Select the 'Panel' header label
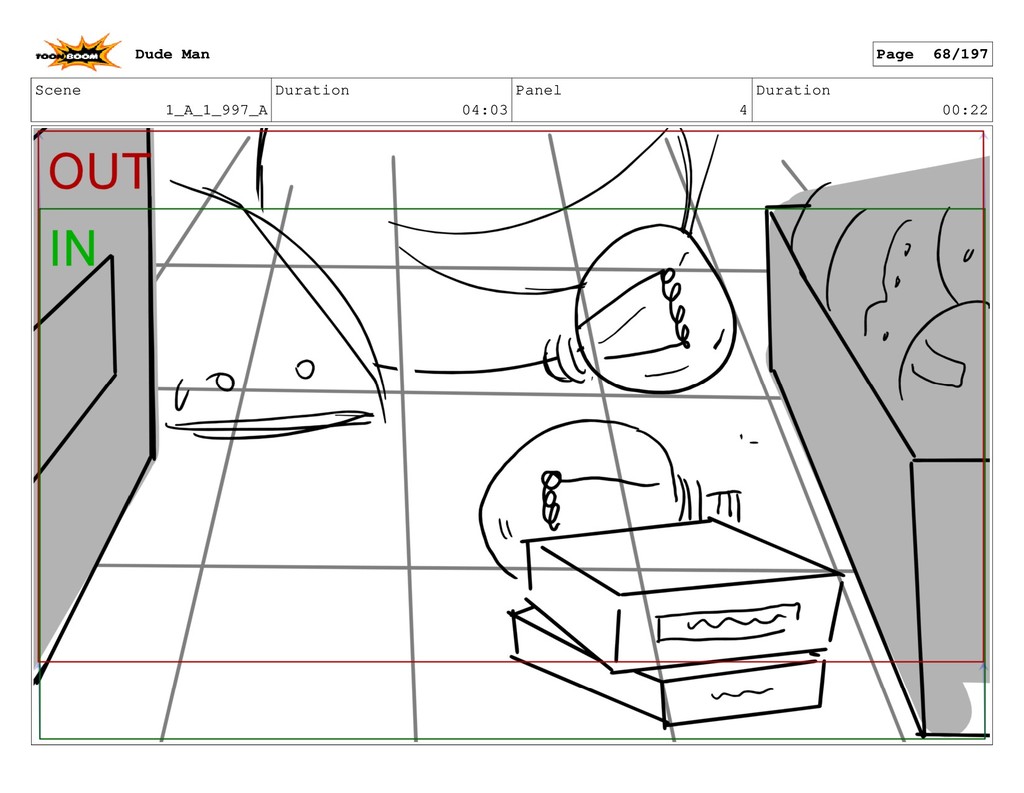The width and height of the screenshot is (1024, 793). [538, 90]
